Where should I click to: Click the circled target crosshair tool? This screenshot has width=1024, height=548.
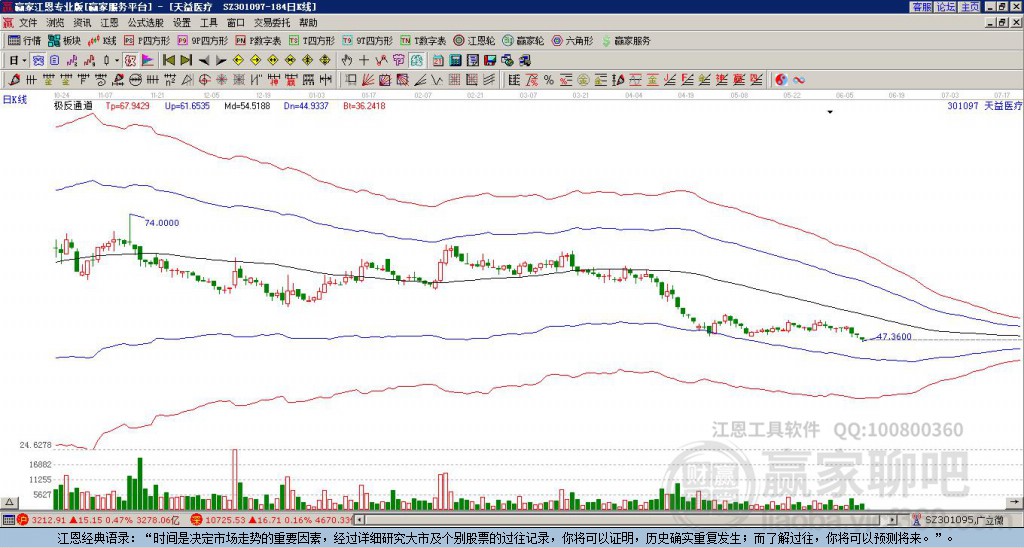(204, 80)
